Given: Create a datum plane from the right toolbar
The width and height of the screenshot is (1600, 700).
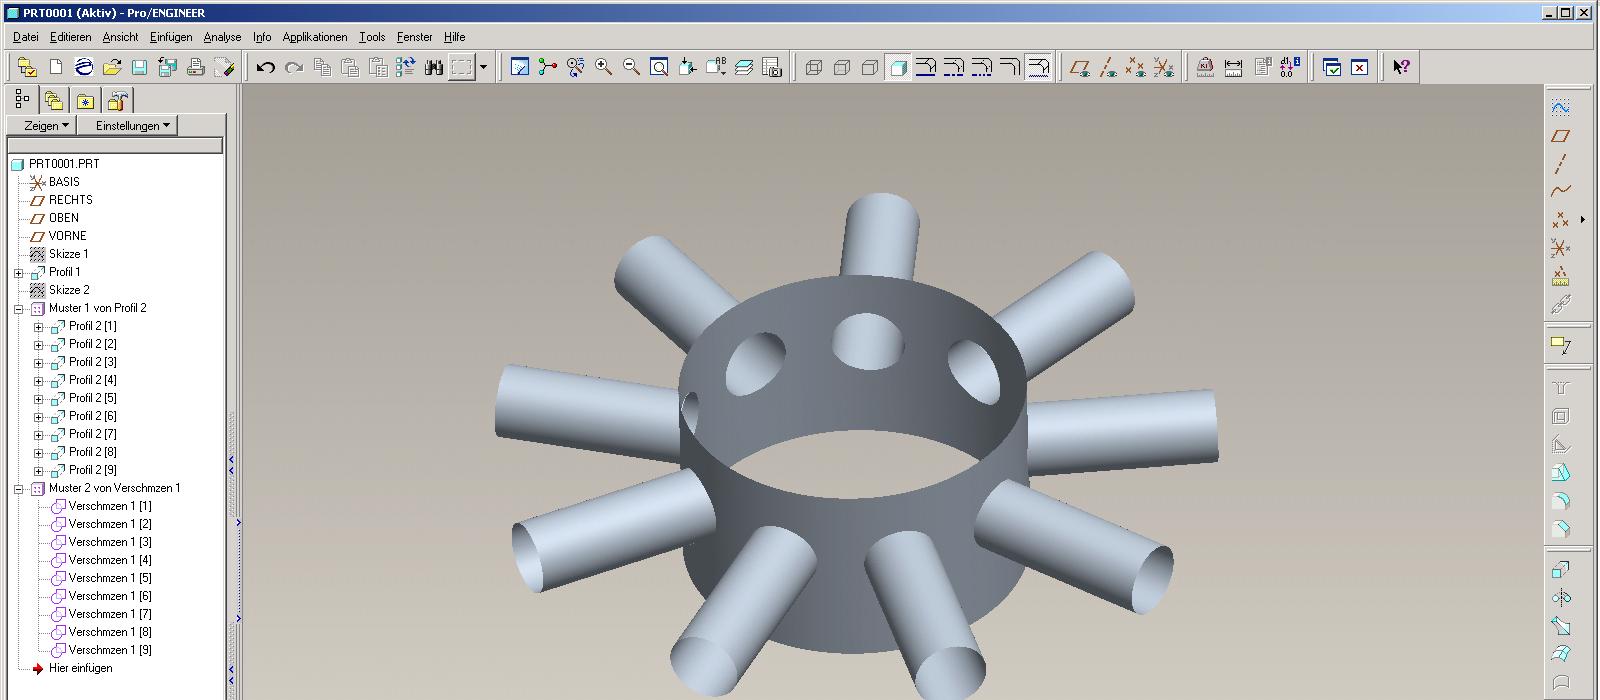Looking at the screenshot, I should [x=1560, y=135].
